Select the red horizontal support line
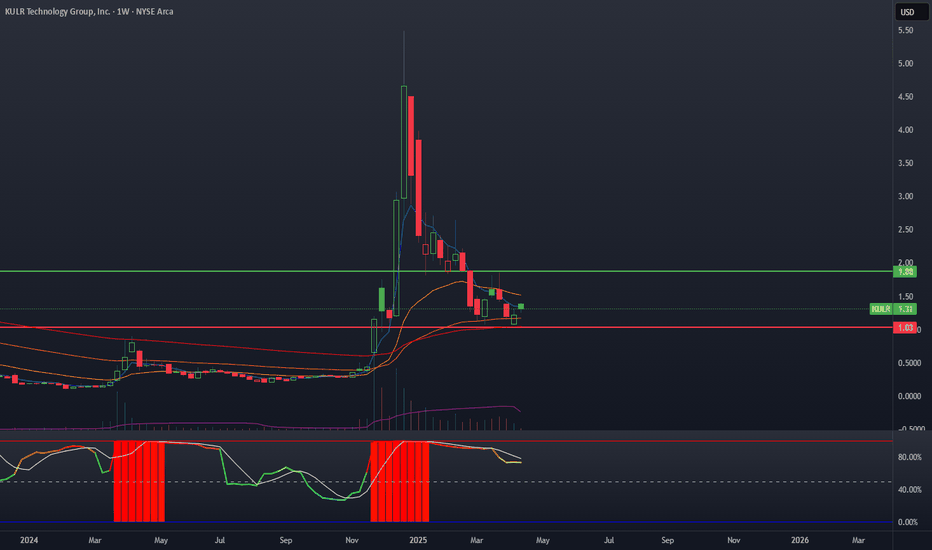This screenshot has width=932, height=550. (x=446, y=328)
